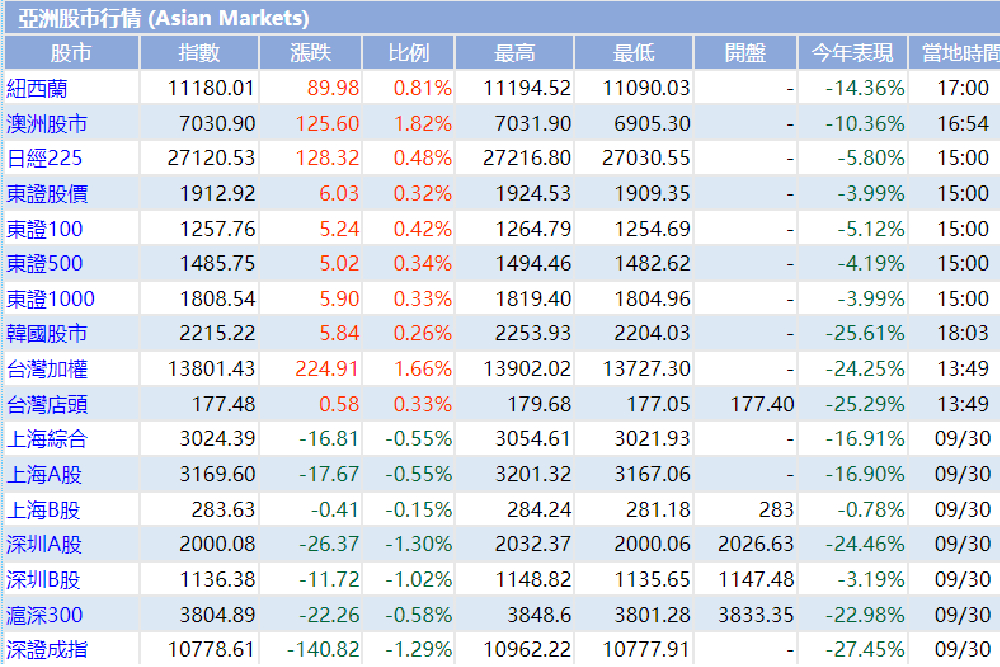Image resolution: width=1000 pixels, height=667 pixels.
Task: Click the 東證100 index link
Action: coord(45,228)
